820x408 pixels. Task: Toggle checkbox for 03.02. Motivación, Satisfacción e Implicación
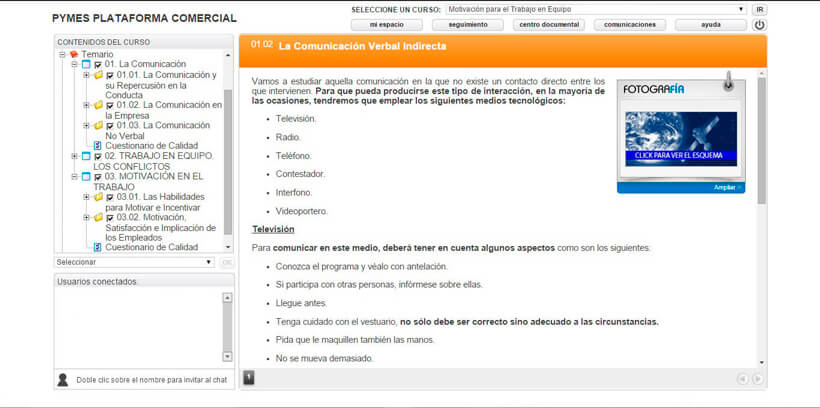[110, 218]
